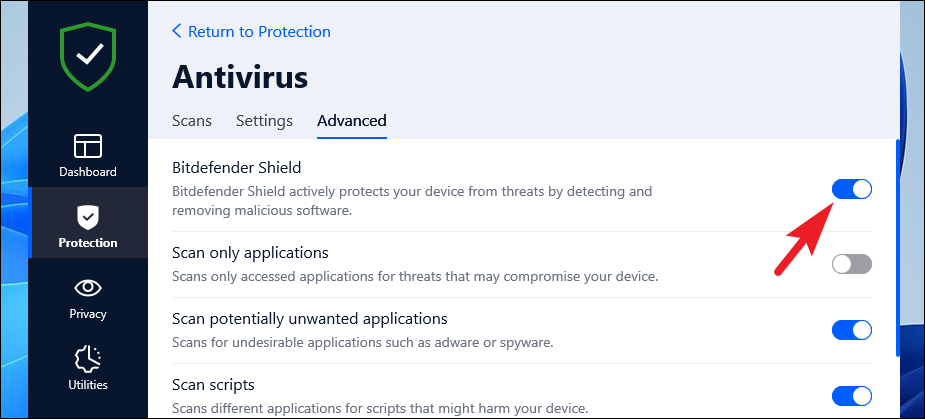Select the Advanced tab

point(352,121)
